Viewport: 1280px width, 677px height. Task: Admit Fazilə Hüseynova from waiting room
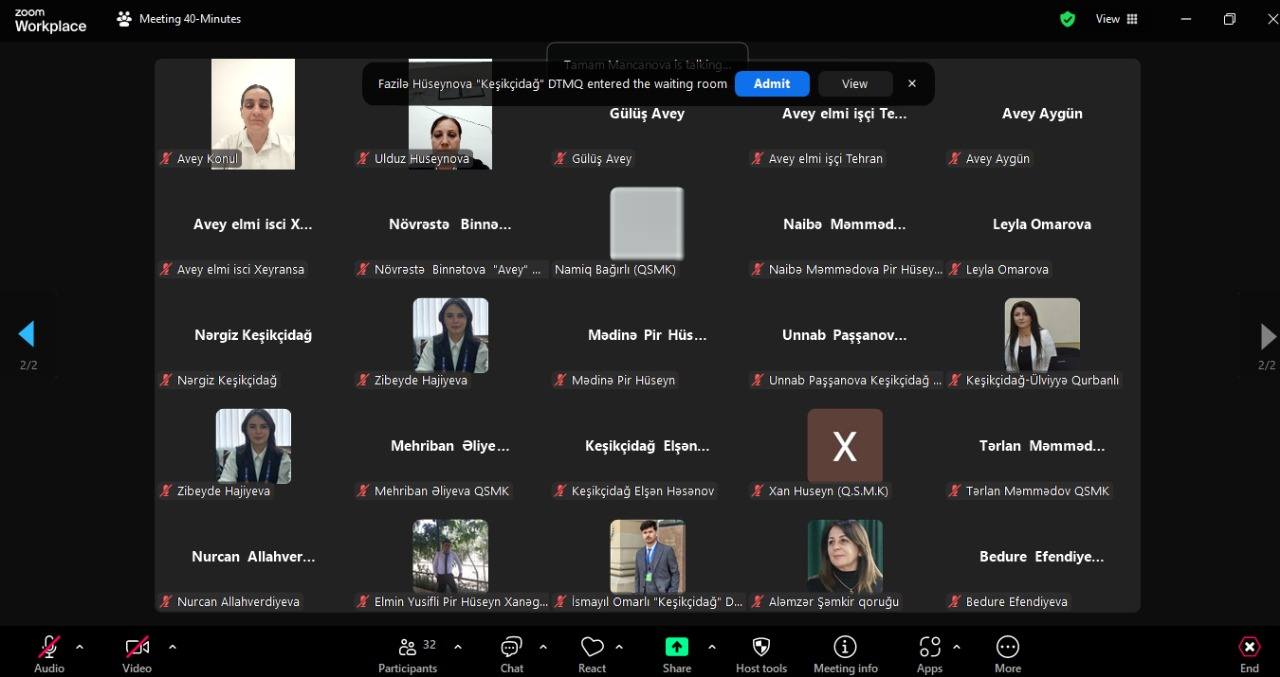tap(771, 84)
